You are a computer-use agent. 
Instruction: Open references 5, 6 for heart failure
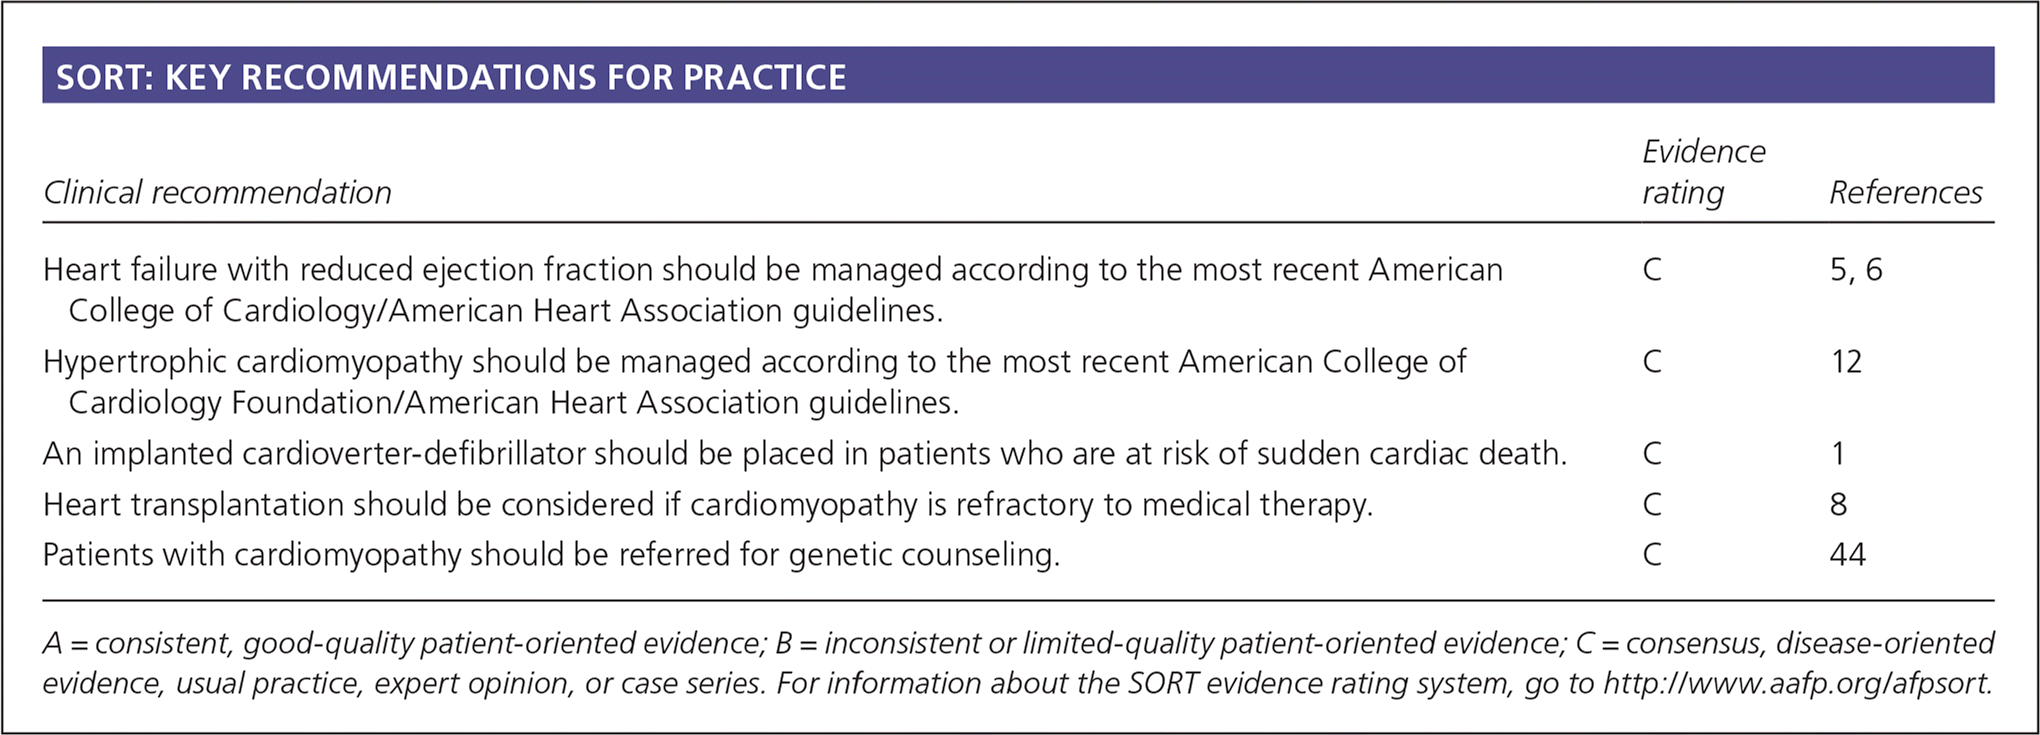point(1855,270)
